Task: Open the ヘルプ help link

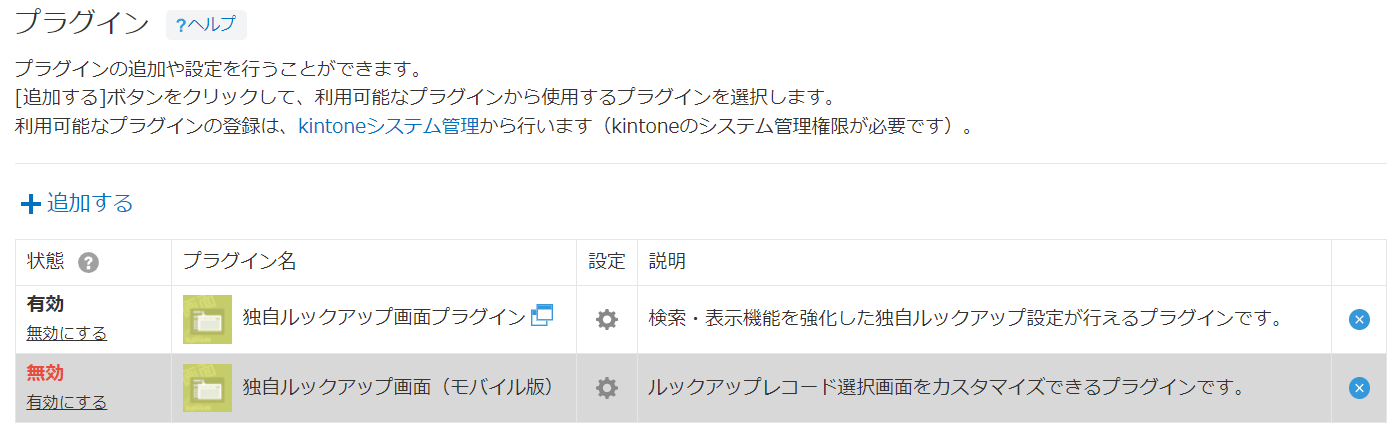Action: tap(206, 25)
